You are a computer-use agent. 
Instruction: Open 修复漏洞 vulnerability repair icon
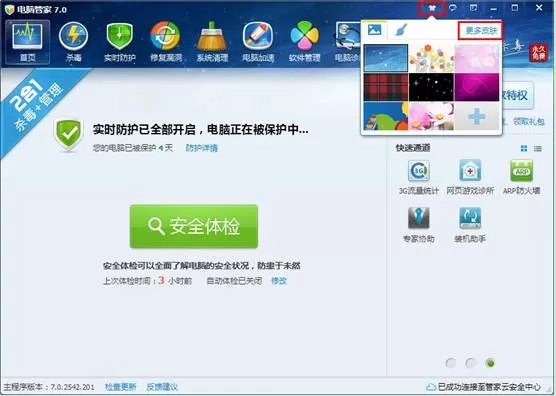pyautogui.click(x=166, y=42)
